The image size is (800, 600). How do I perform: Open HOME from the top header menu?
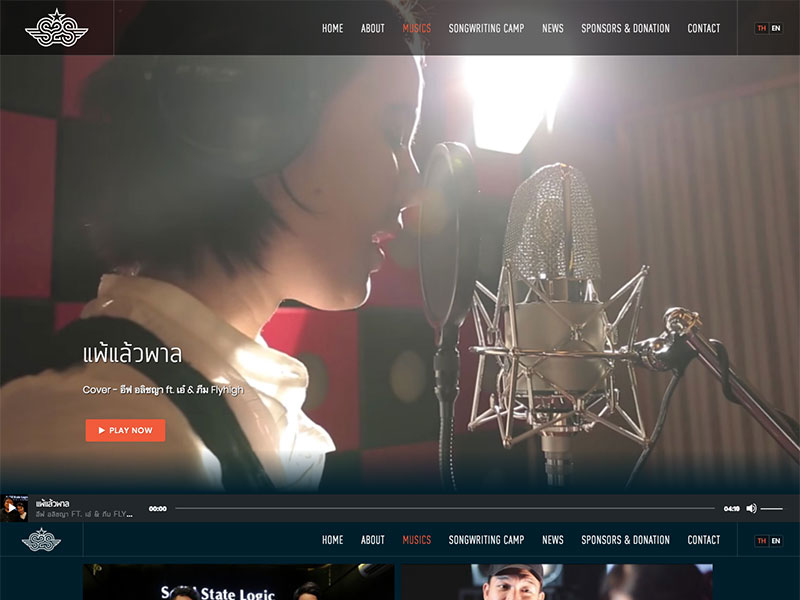coord(332,28)
